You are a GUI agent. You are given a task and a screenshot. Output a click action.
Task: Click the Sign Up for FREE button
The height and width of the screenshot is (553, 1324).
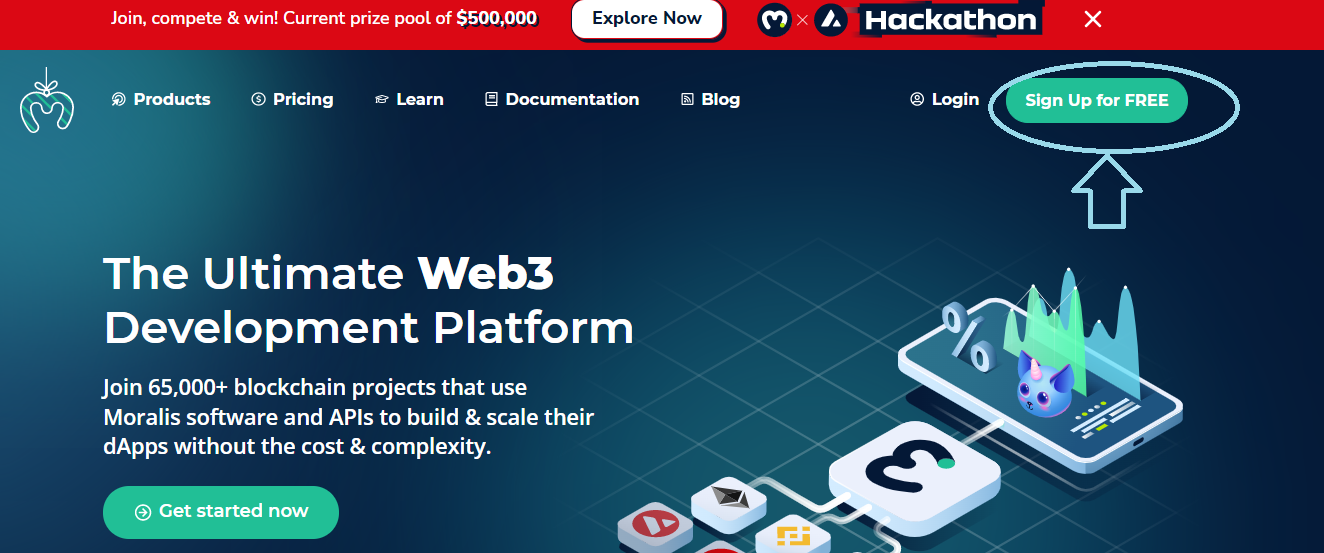coord(1097,101)
